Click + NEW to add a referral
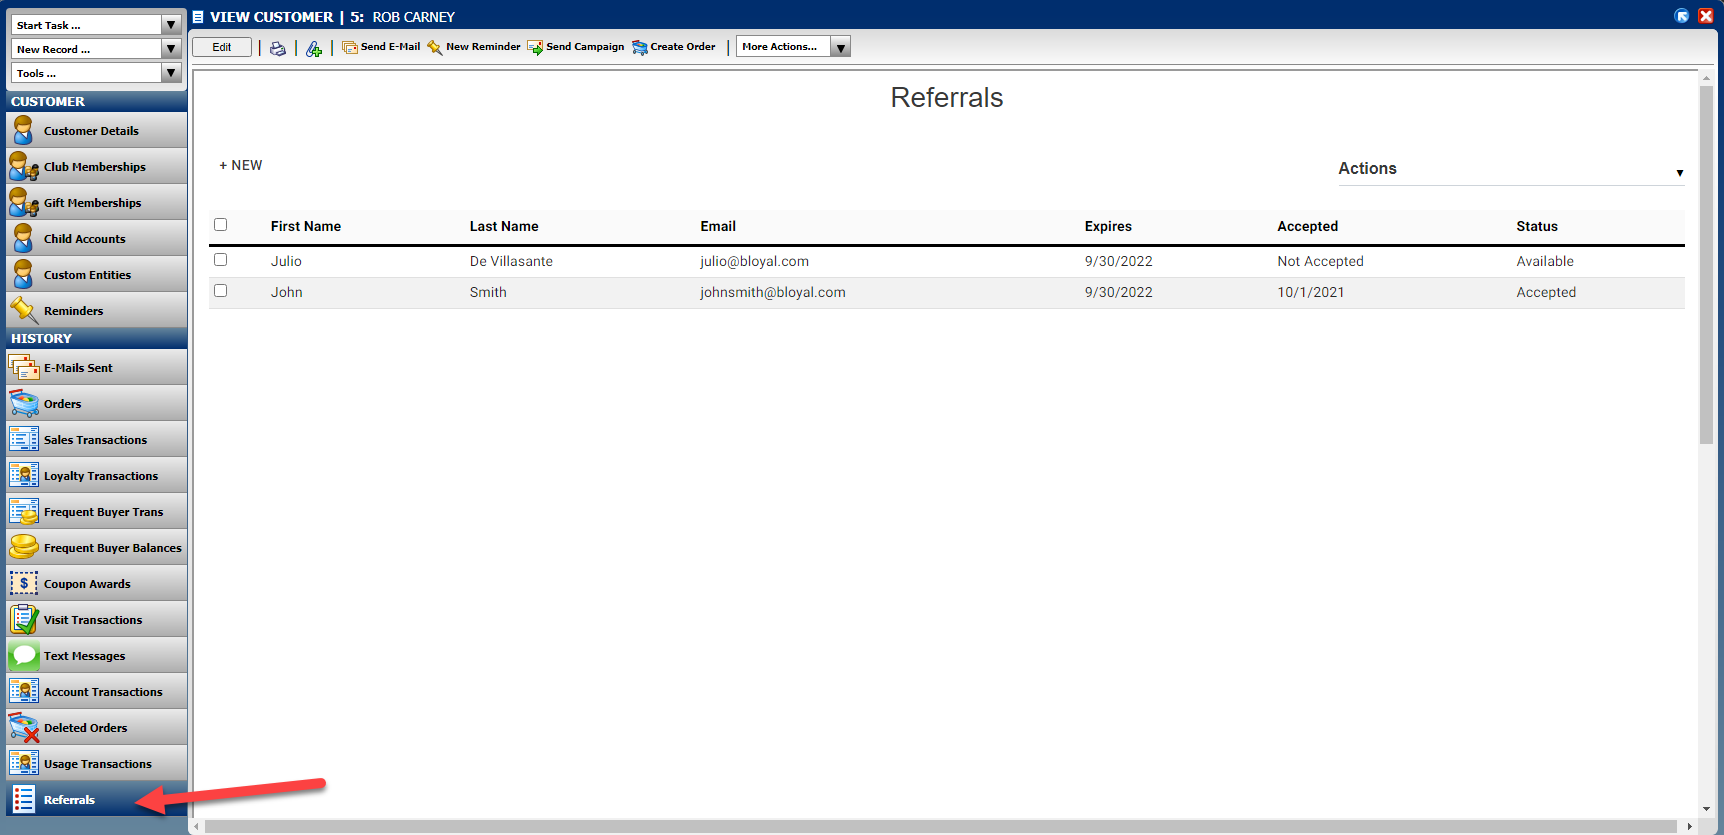Viewport: 1724px width, 835px height. (241, 166)
